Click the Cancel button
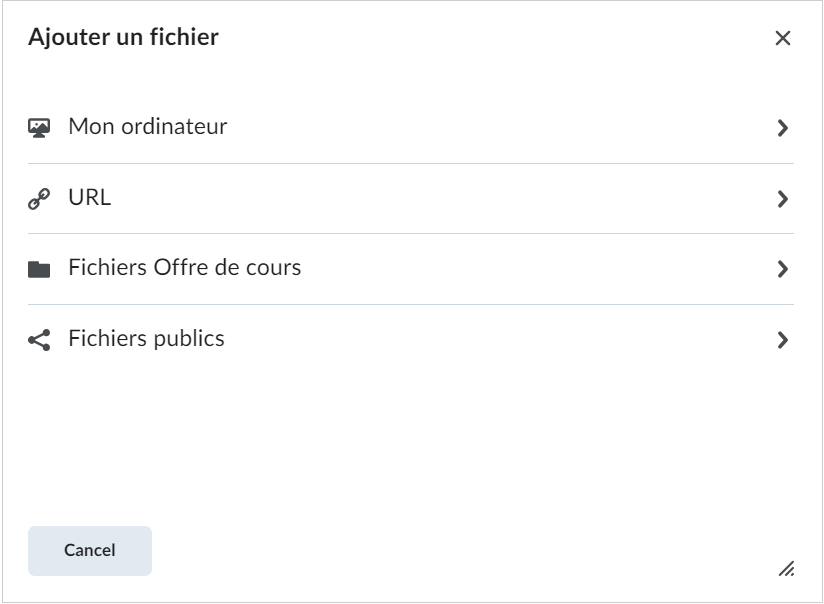The image size is (824, 604). pyautogui.click(x=90, y=550)
